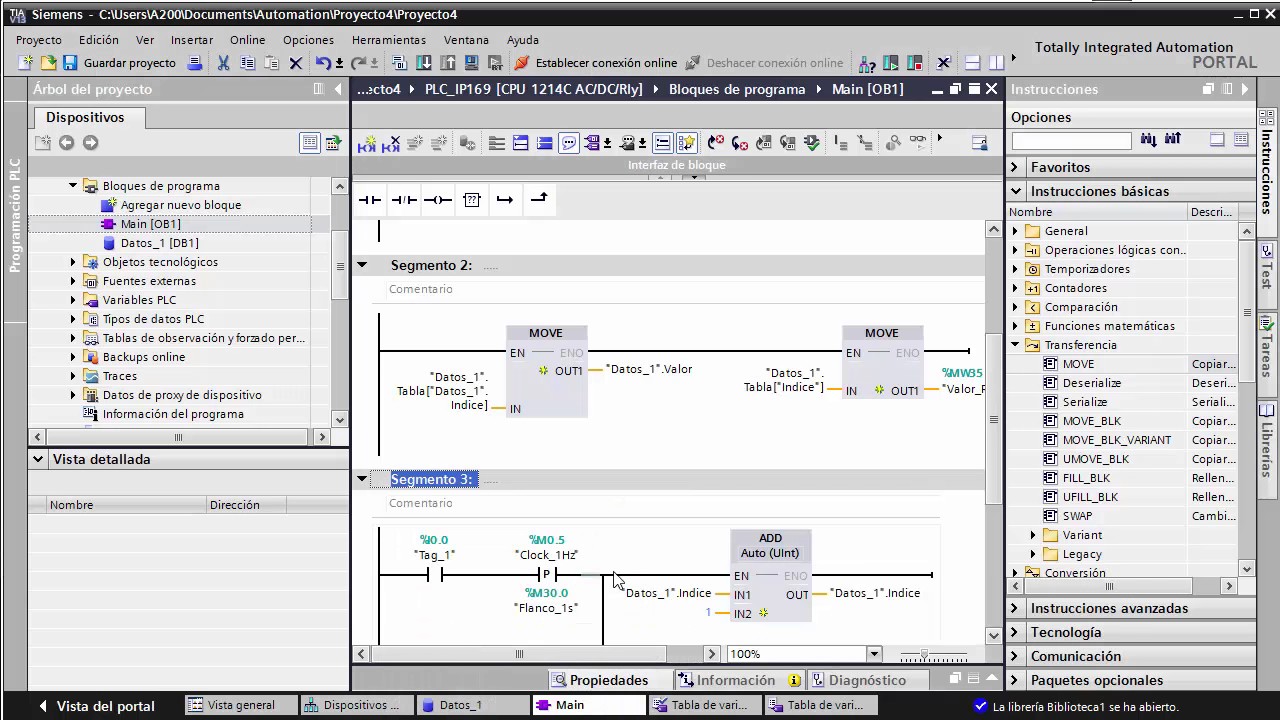Screen dimensions: 1280x720
Task: Toggle favorites bar in editor
Action: [x=686, y=143]
